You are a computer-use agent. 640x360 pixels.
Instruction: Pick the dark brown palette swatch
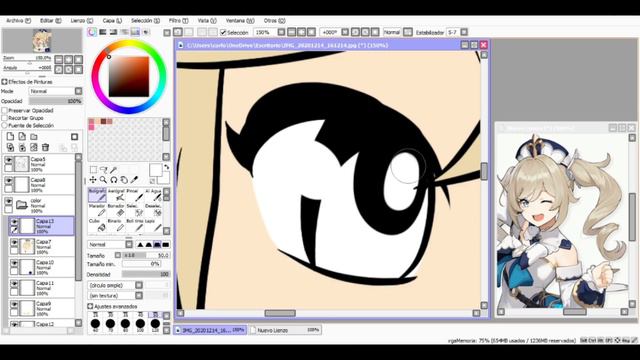click(104, 121)
